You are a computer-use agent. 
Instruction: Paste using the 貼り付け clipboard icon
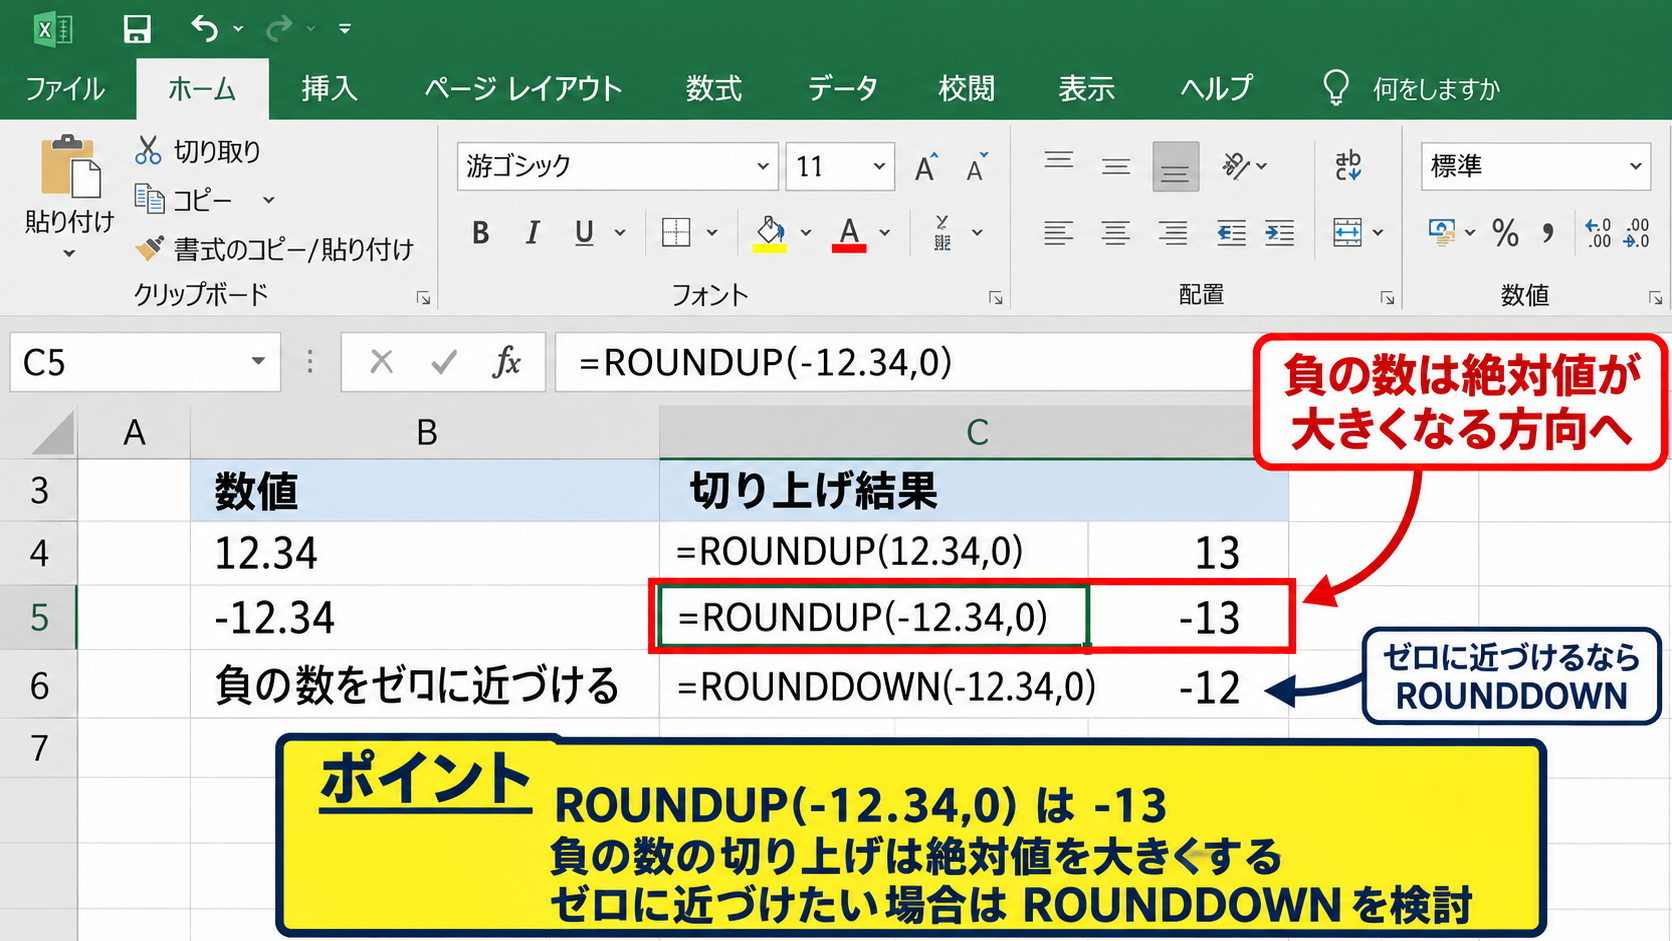pyautogui.click(x=70, y=167)
